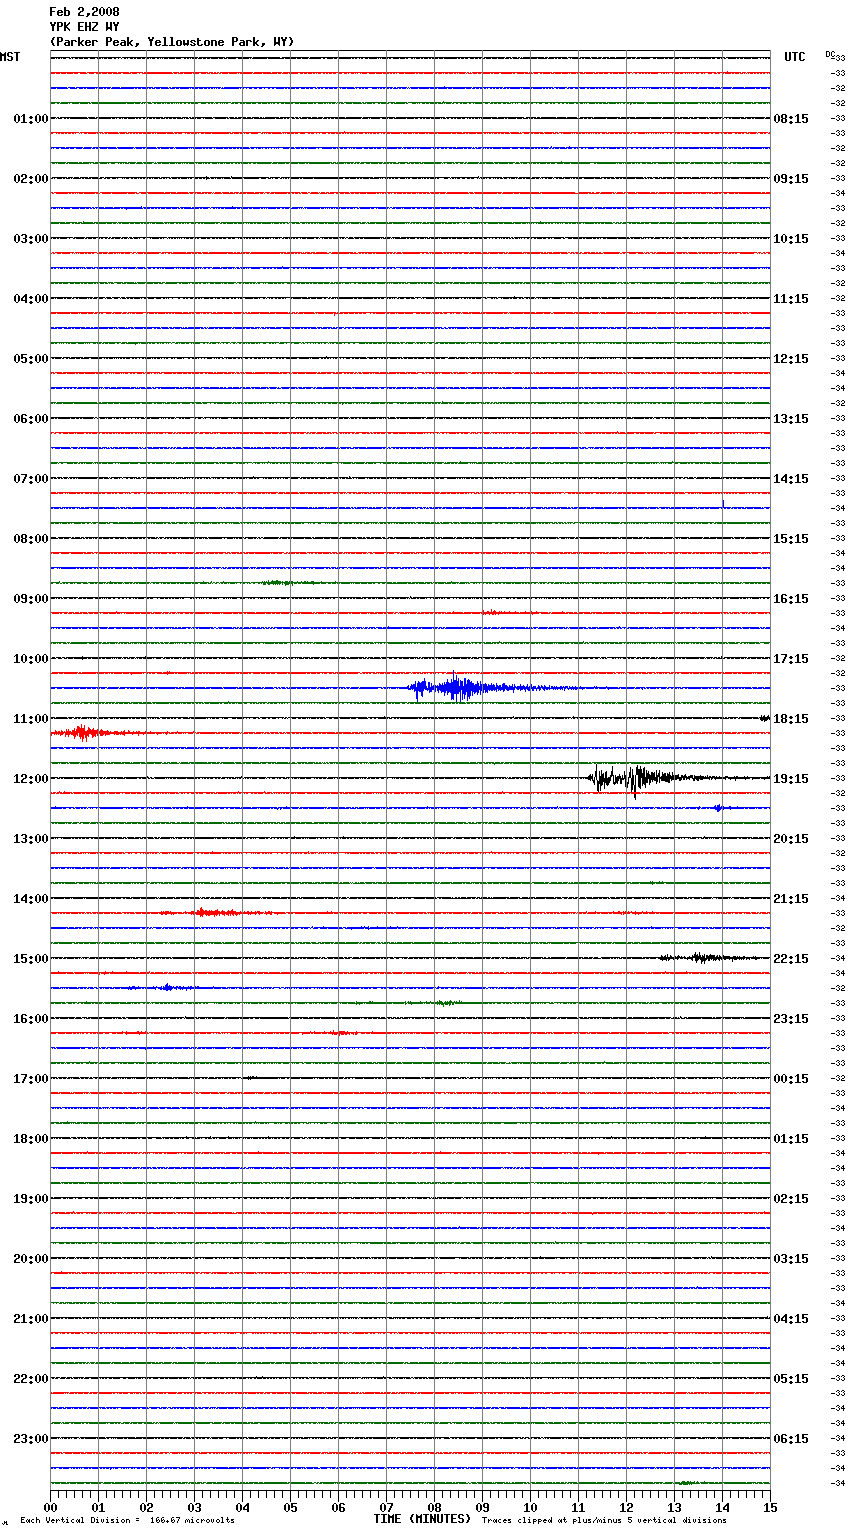Image resolution: width=850 pixels, height=1534 pixels.
Task: Click the 'TIME (MINUTES)' axis title
Action: 422,1519
